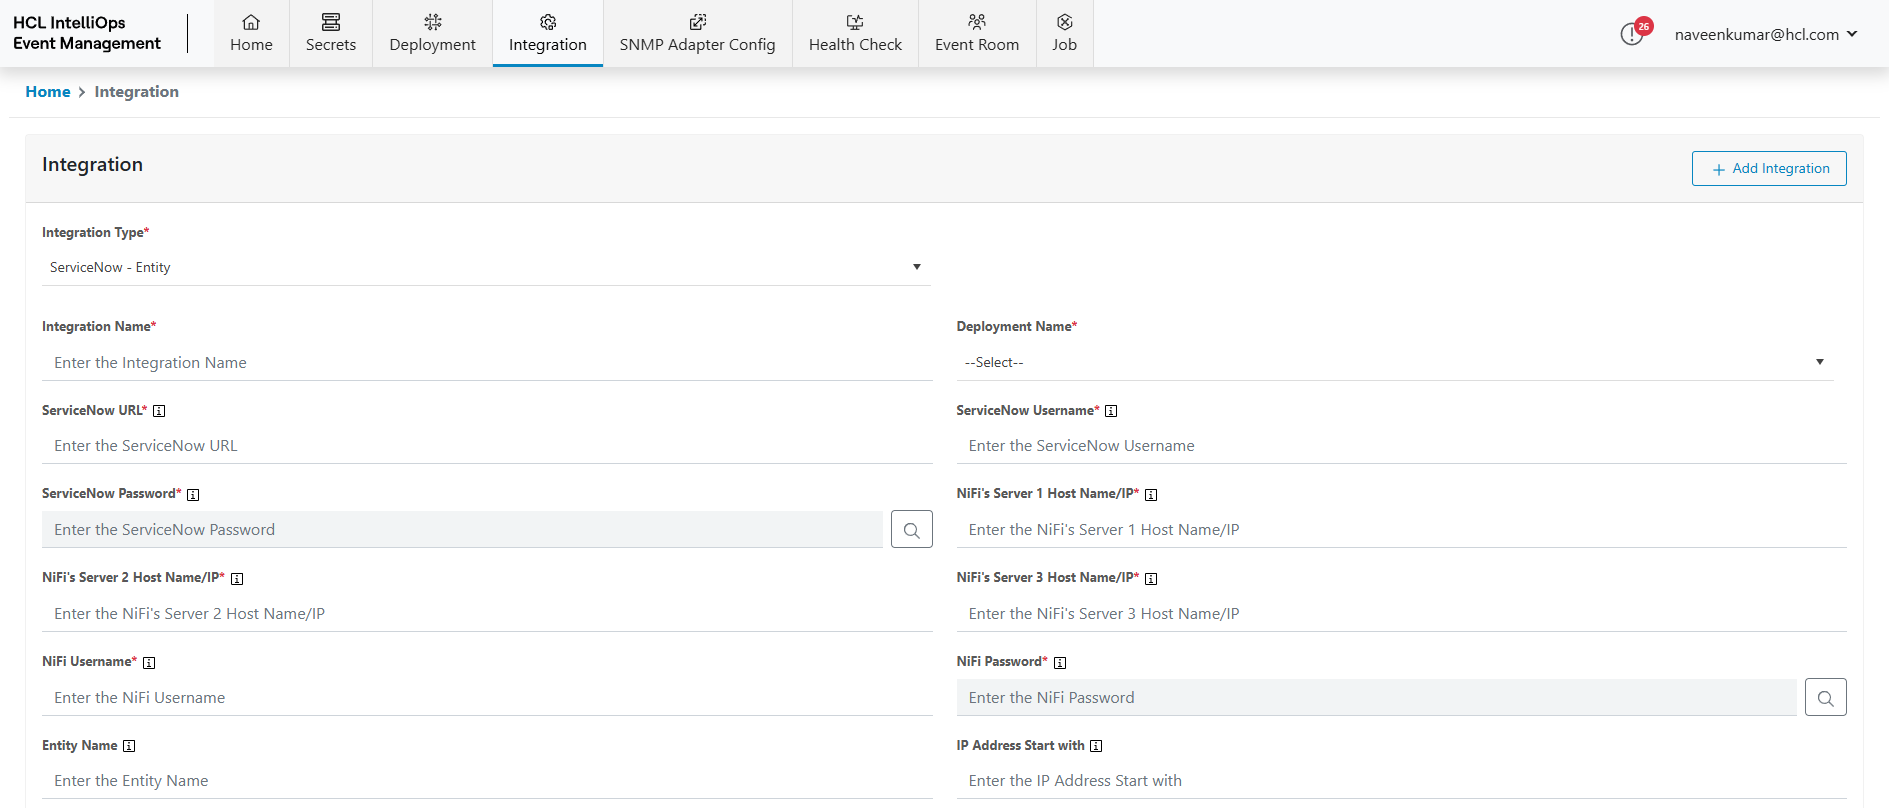Go to the Health Check tab
This screenshot has height=808, width=1889.
(855, 34)
